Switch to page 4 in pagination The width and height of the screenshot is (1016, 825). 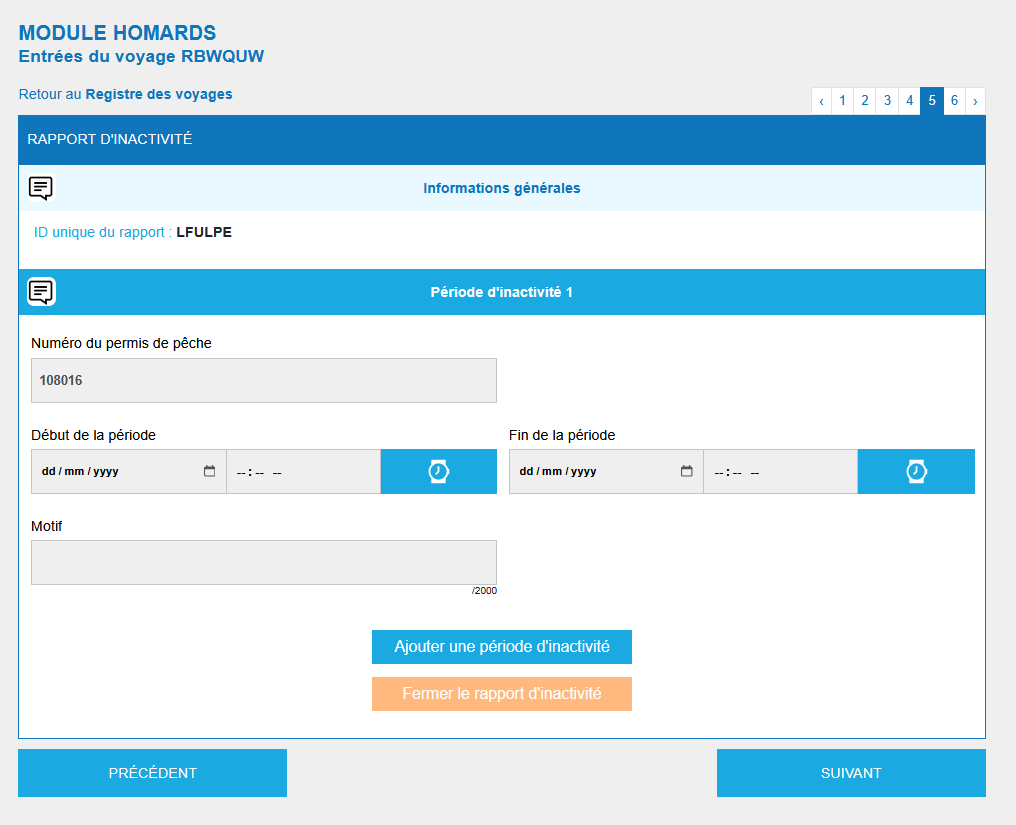click(909, 101)
